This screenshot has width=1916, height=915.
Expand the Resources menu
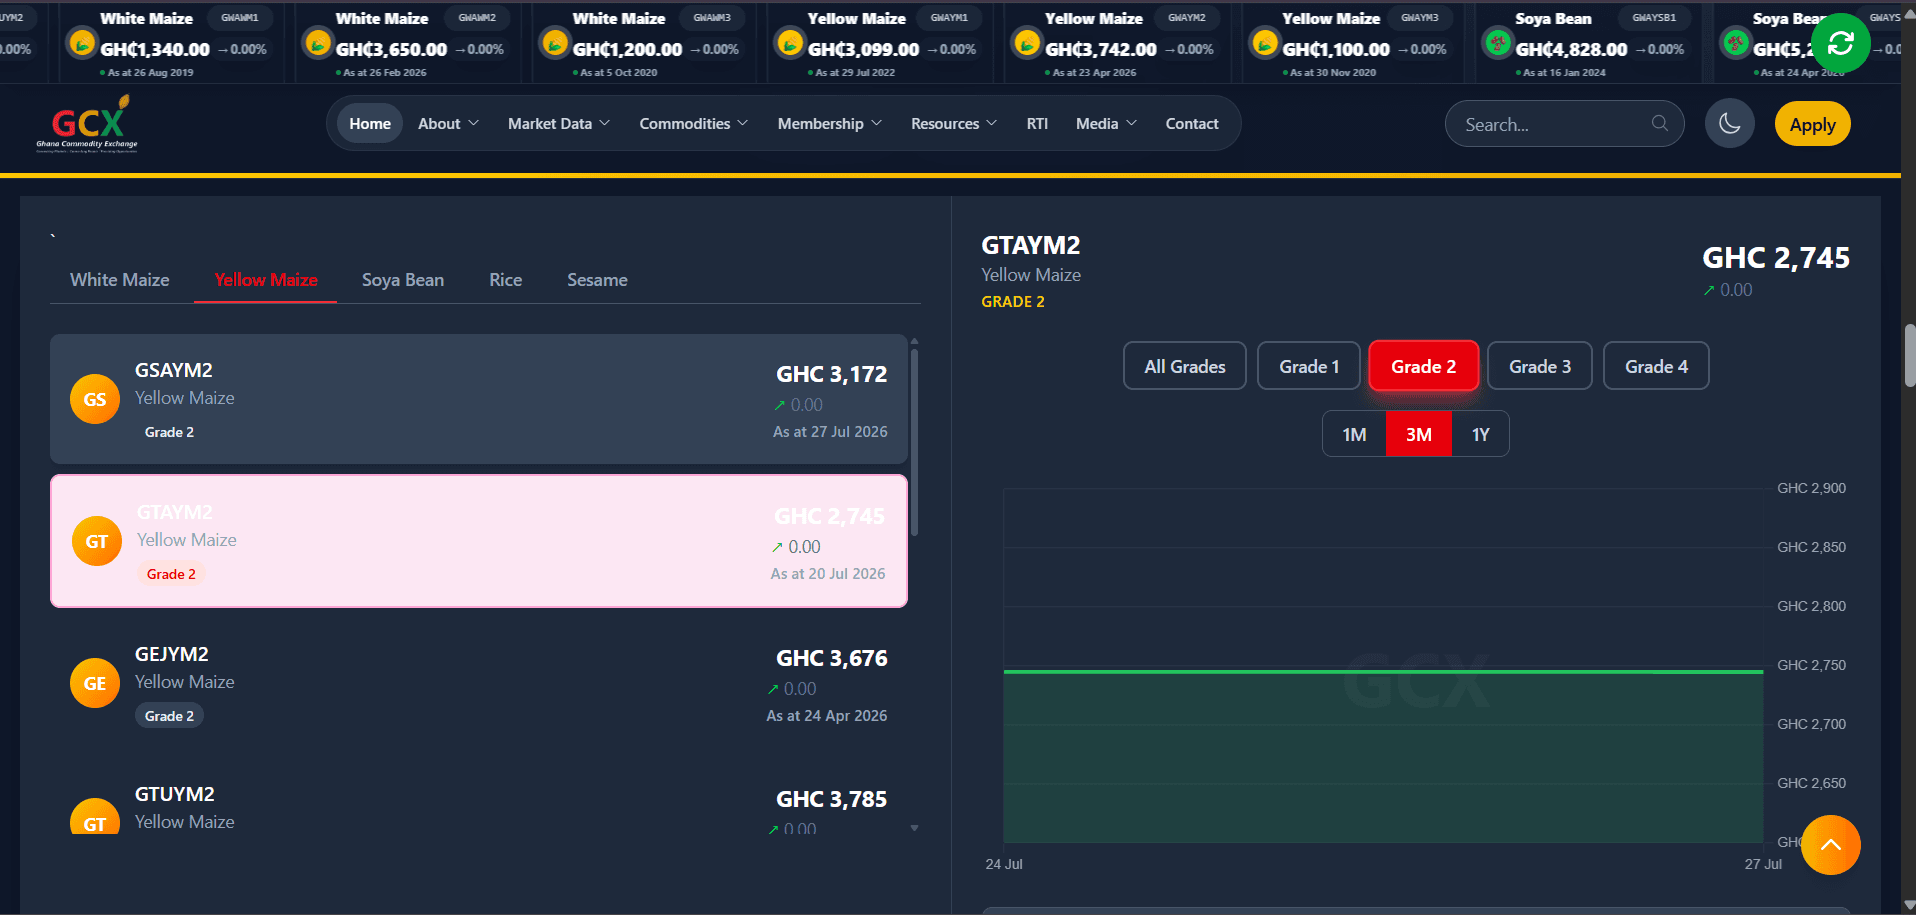(954, 124)
